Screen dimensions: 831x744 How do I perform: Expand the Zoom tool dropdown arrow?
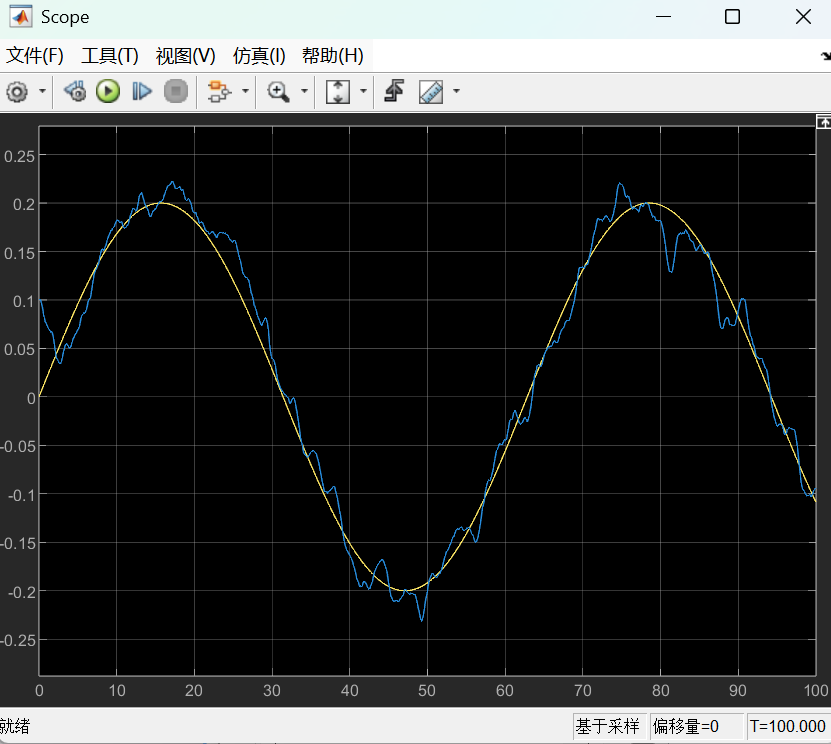tap(303, 92)
